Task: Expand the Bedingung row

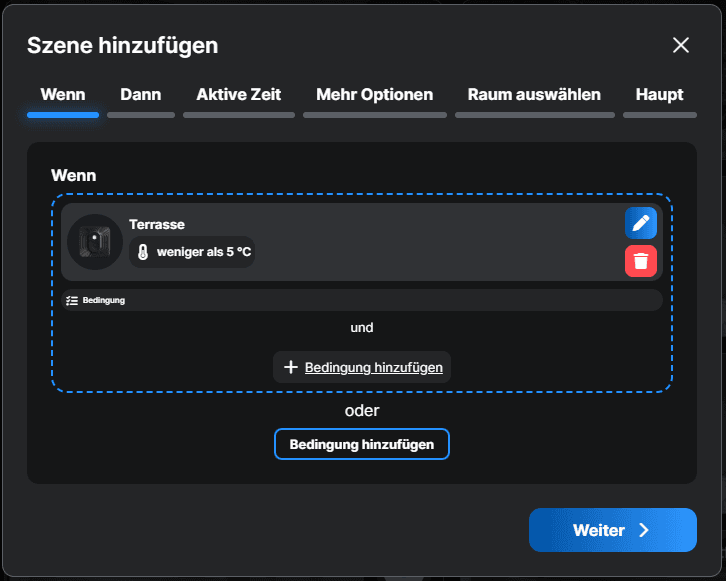Action: click(x=361, y=300)
